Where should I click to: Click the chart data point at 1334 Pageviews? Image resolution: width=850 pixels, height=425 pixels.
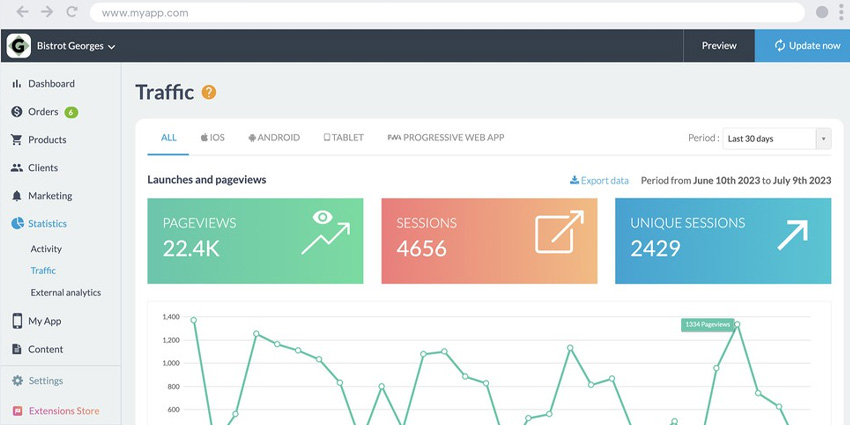click(737, 325)
